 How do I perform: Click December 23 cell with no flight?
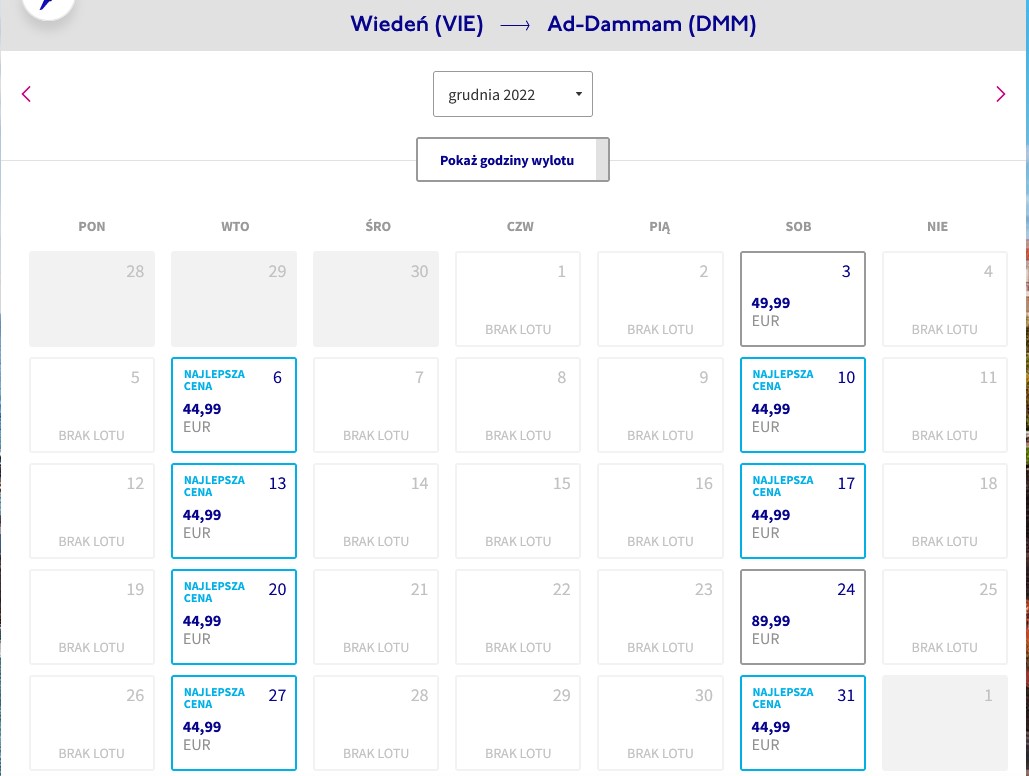pos(660,617)
